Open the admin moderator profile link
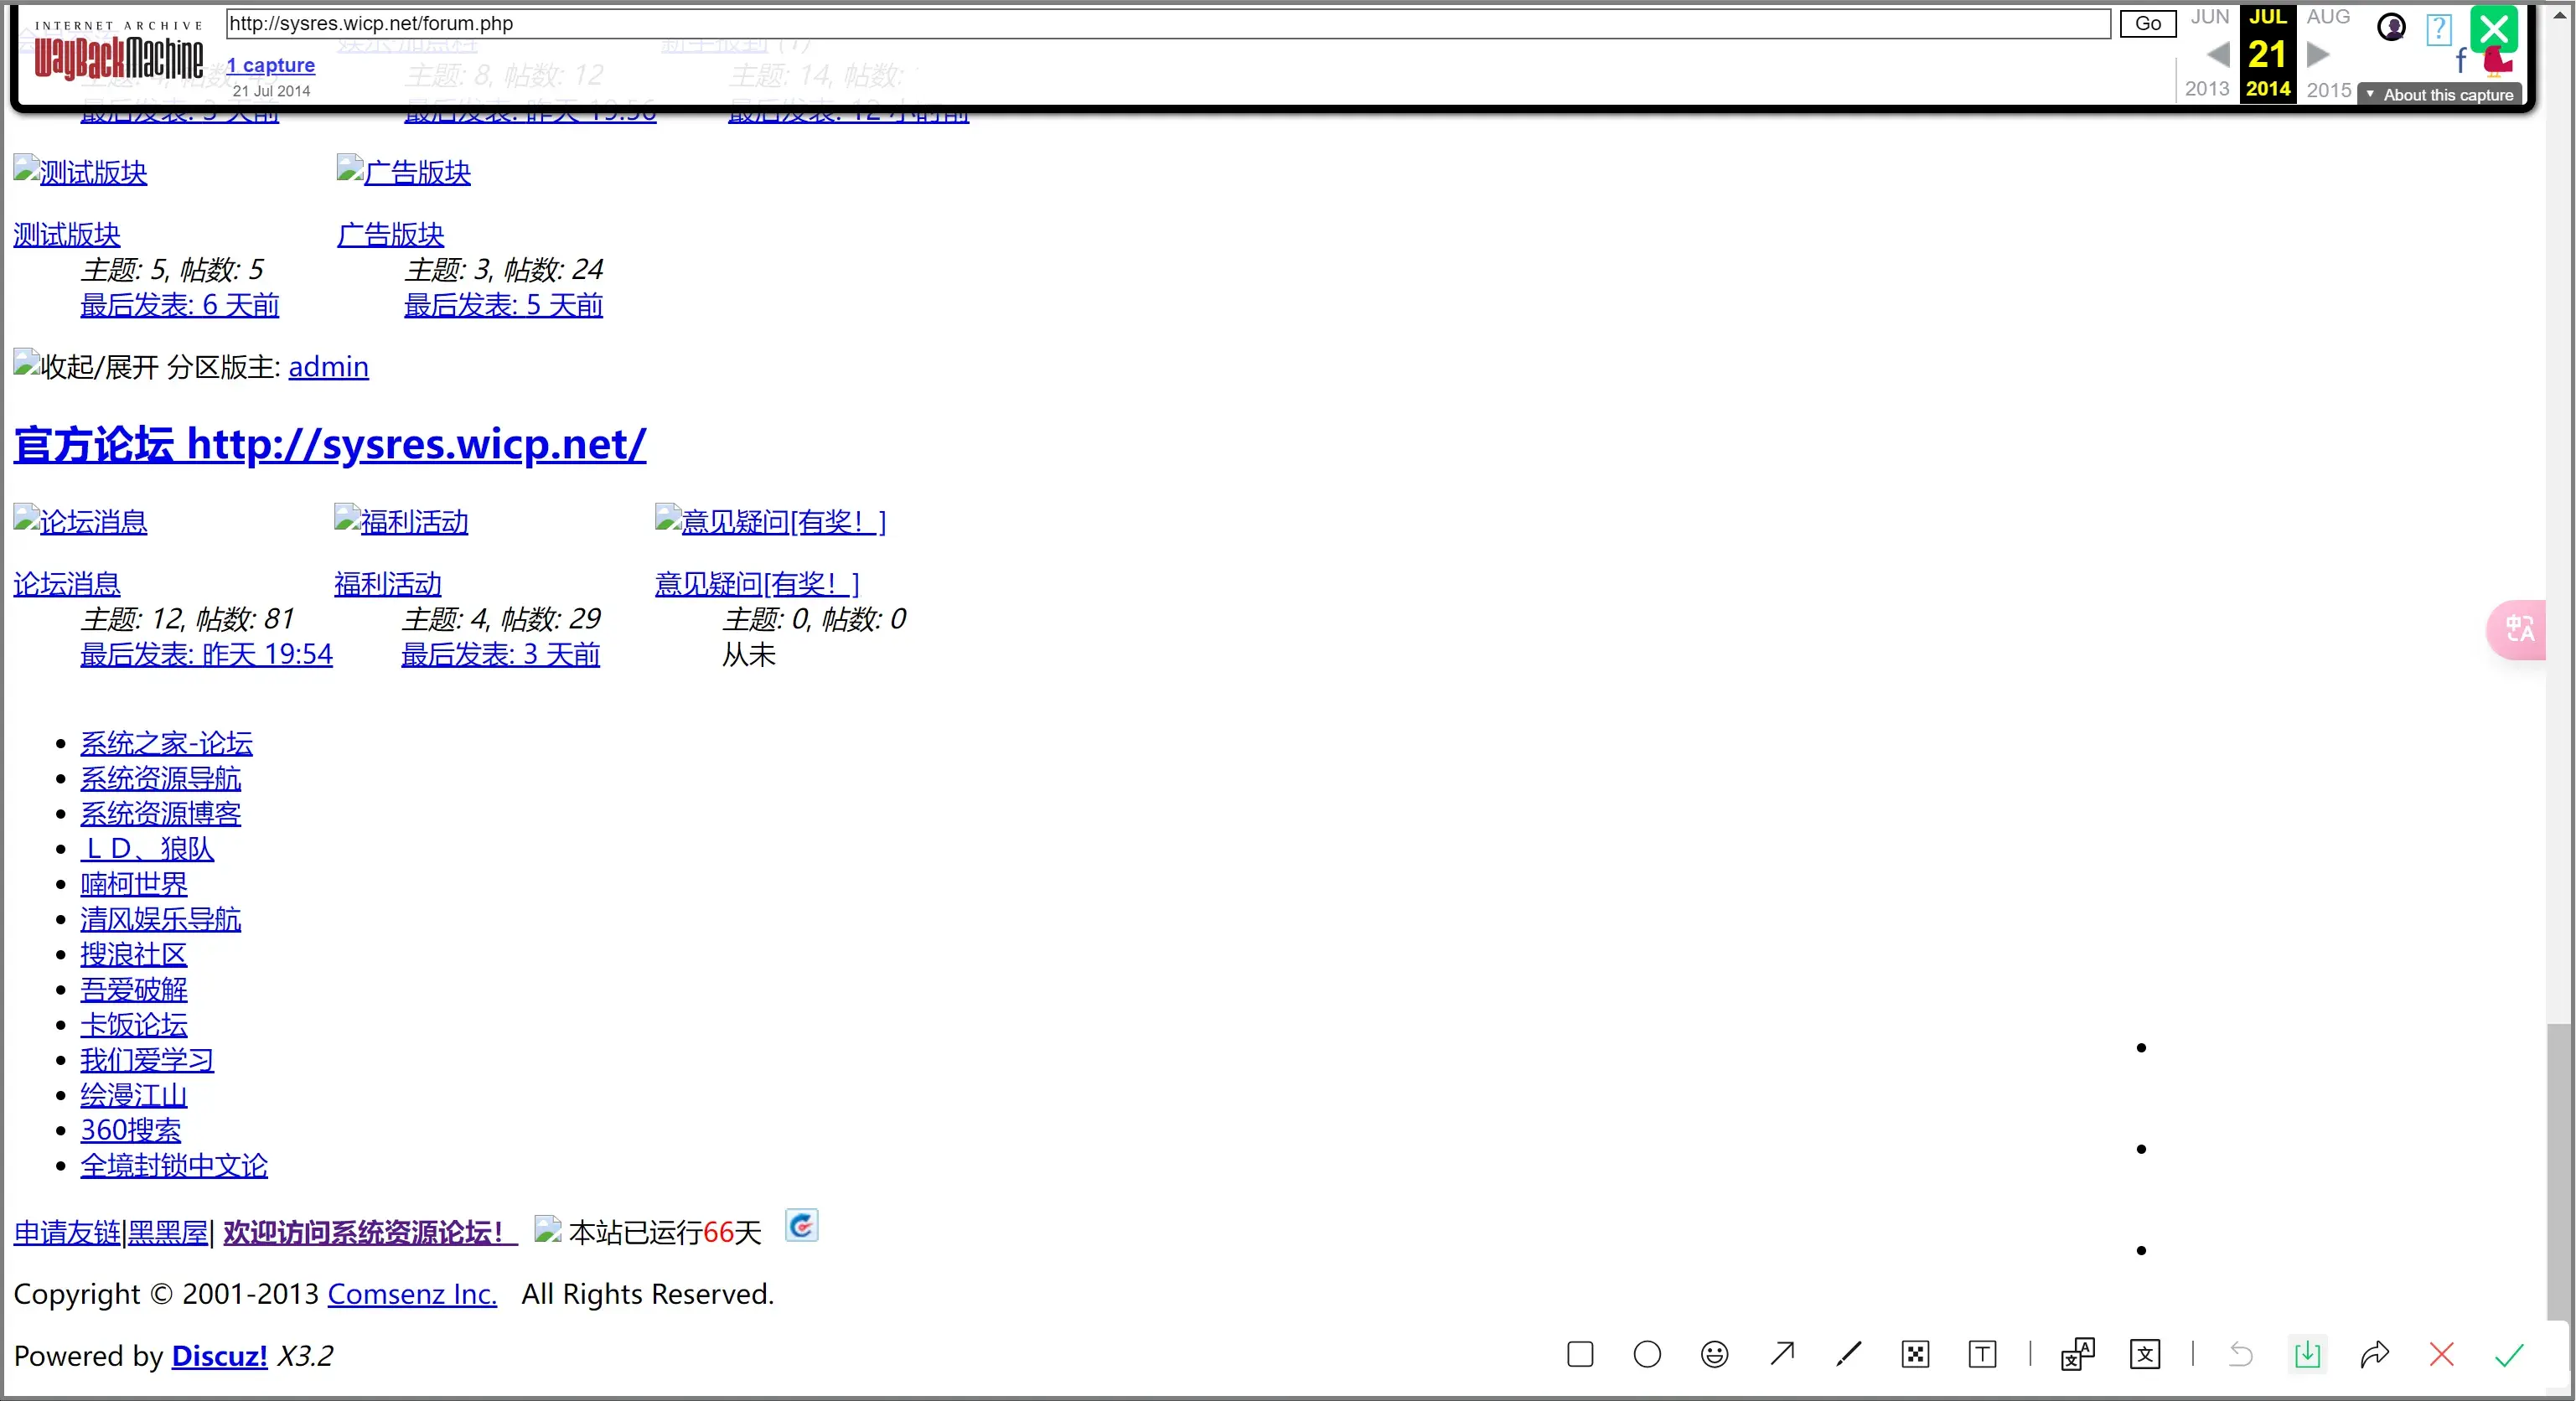Viewport: 2576px width, 1401px height. 328,367
